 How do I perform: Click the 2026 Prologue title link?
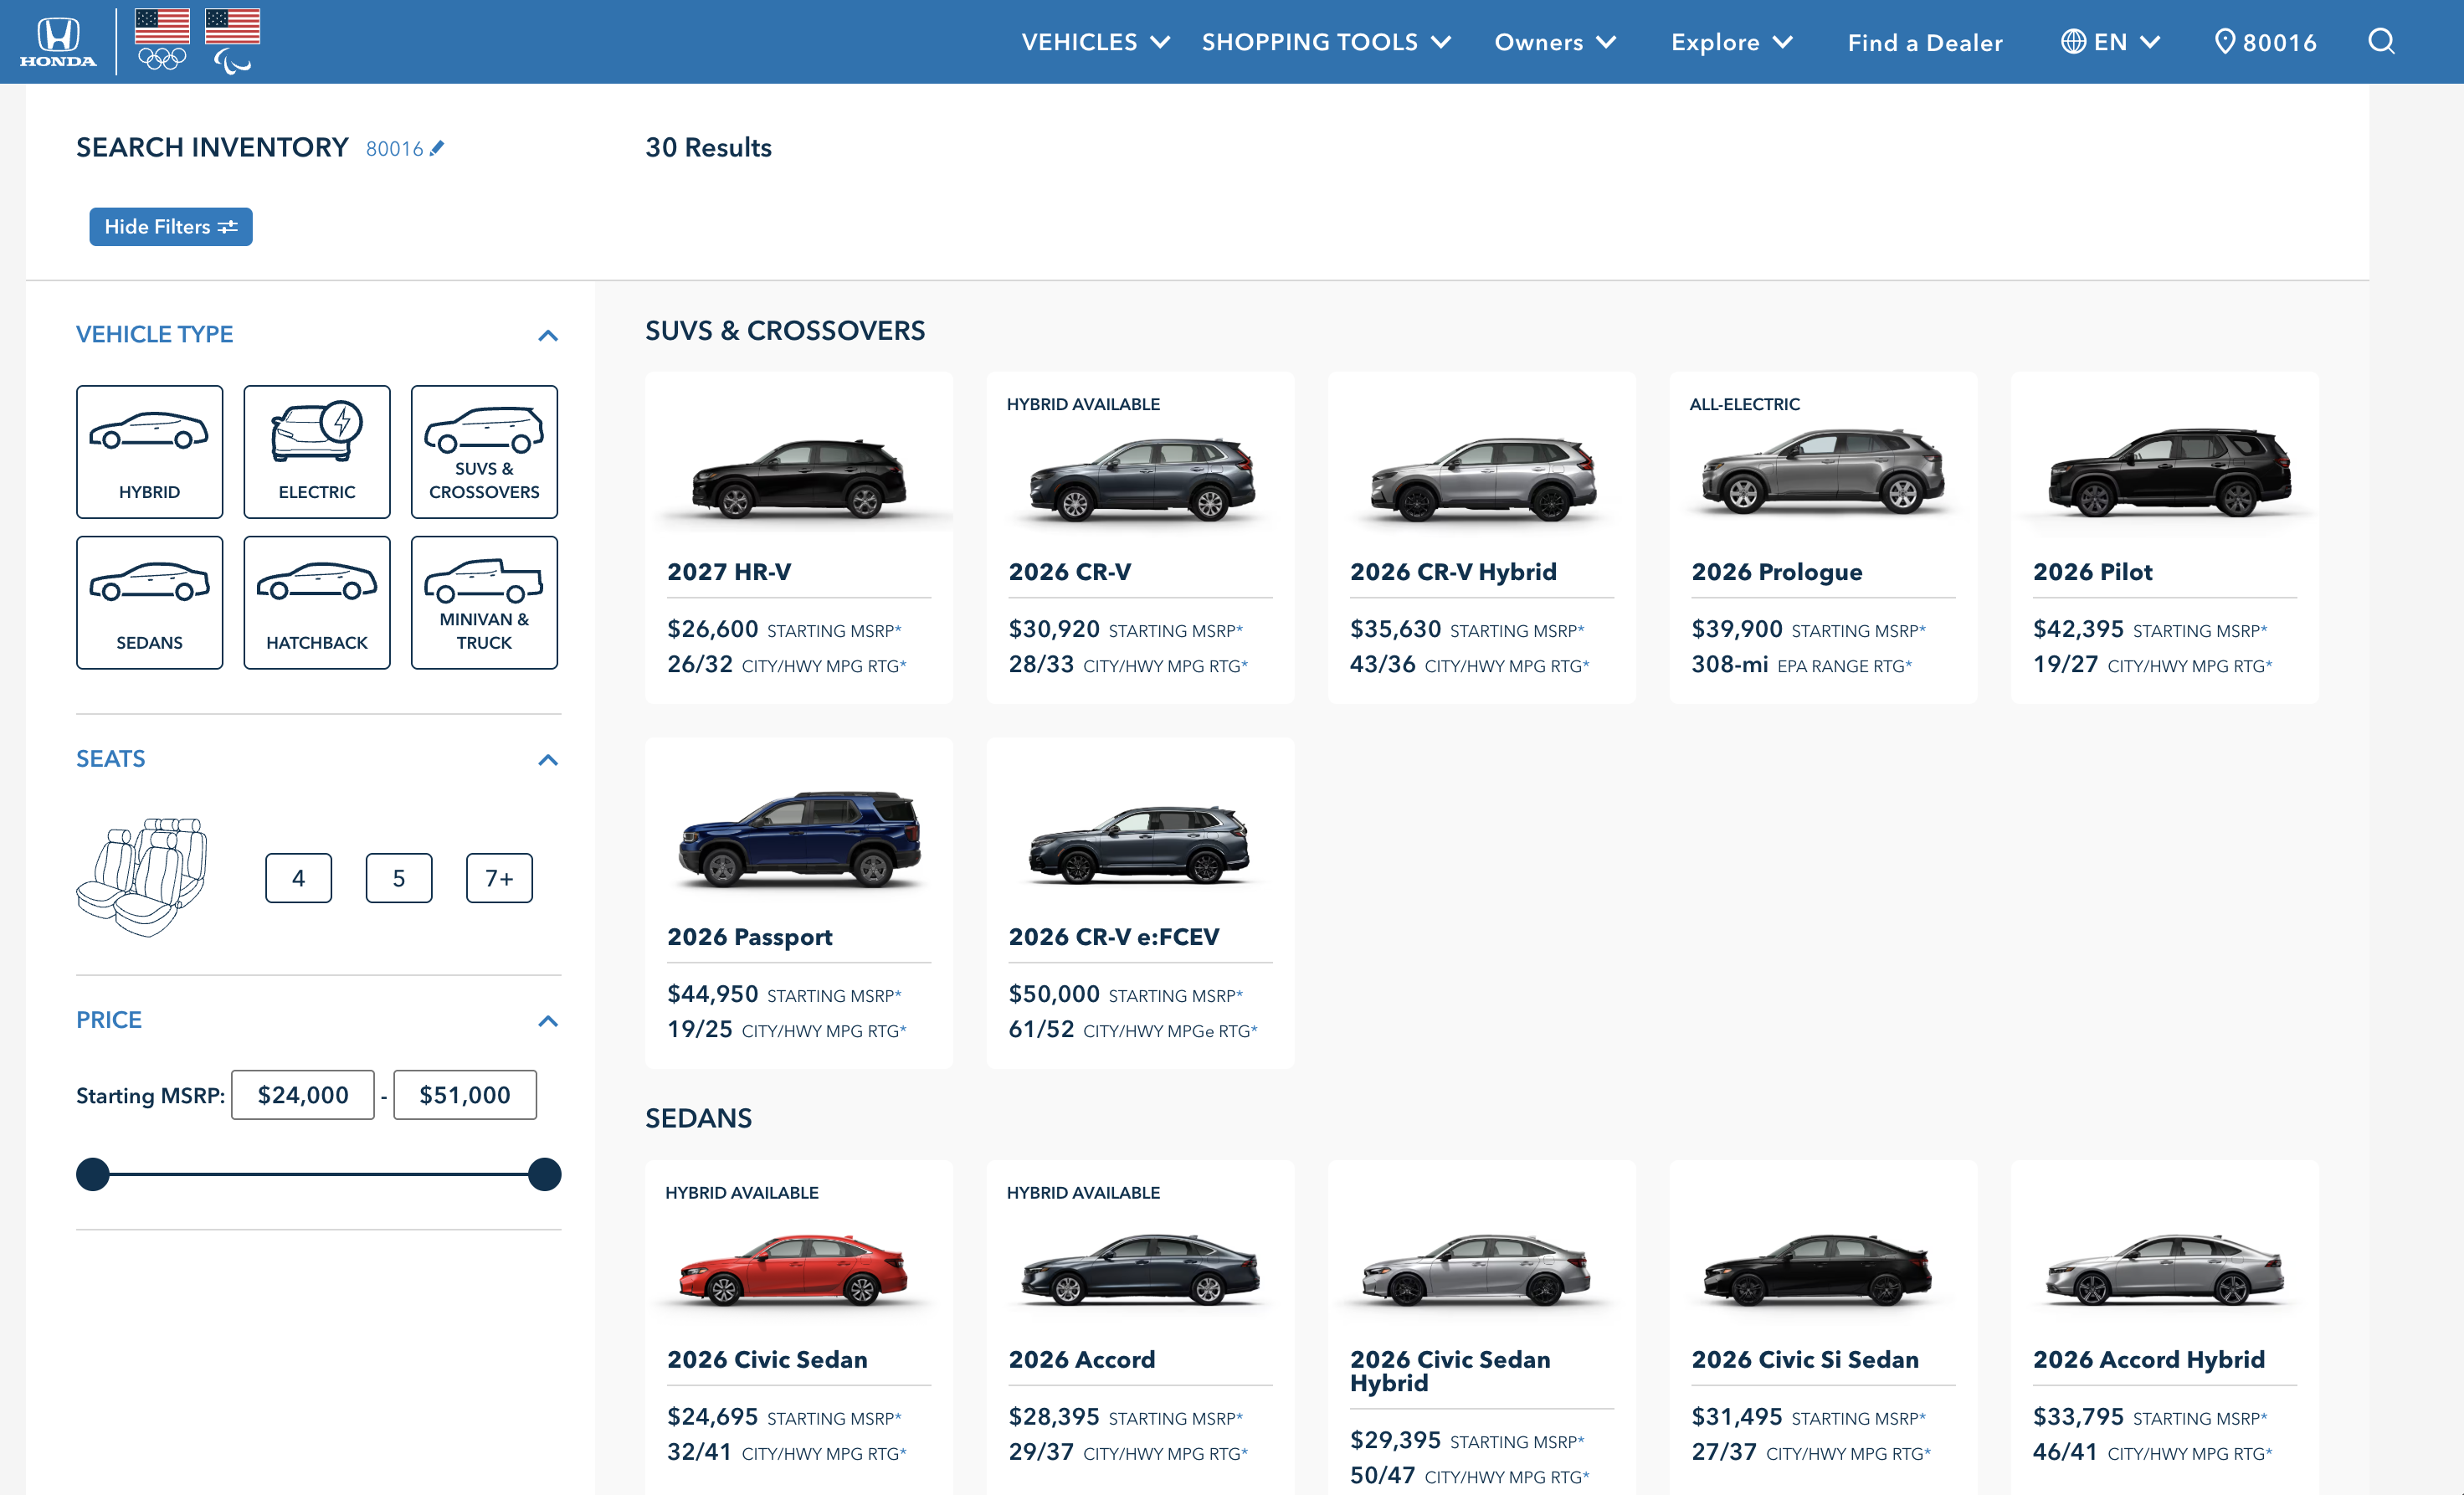(x=1777, y=572)
